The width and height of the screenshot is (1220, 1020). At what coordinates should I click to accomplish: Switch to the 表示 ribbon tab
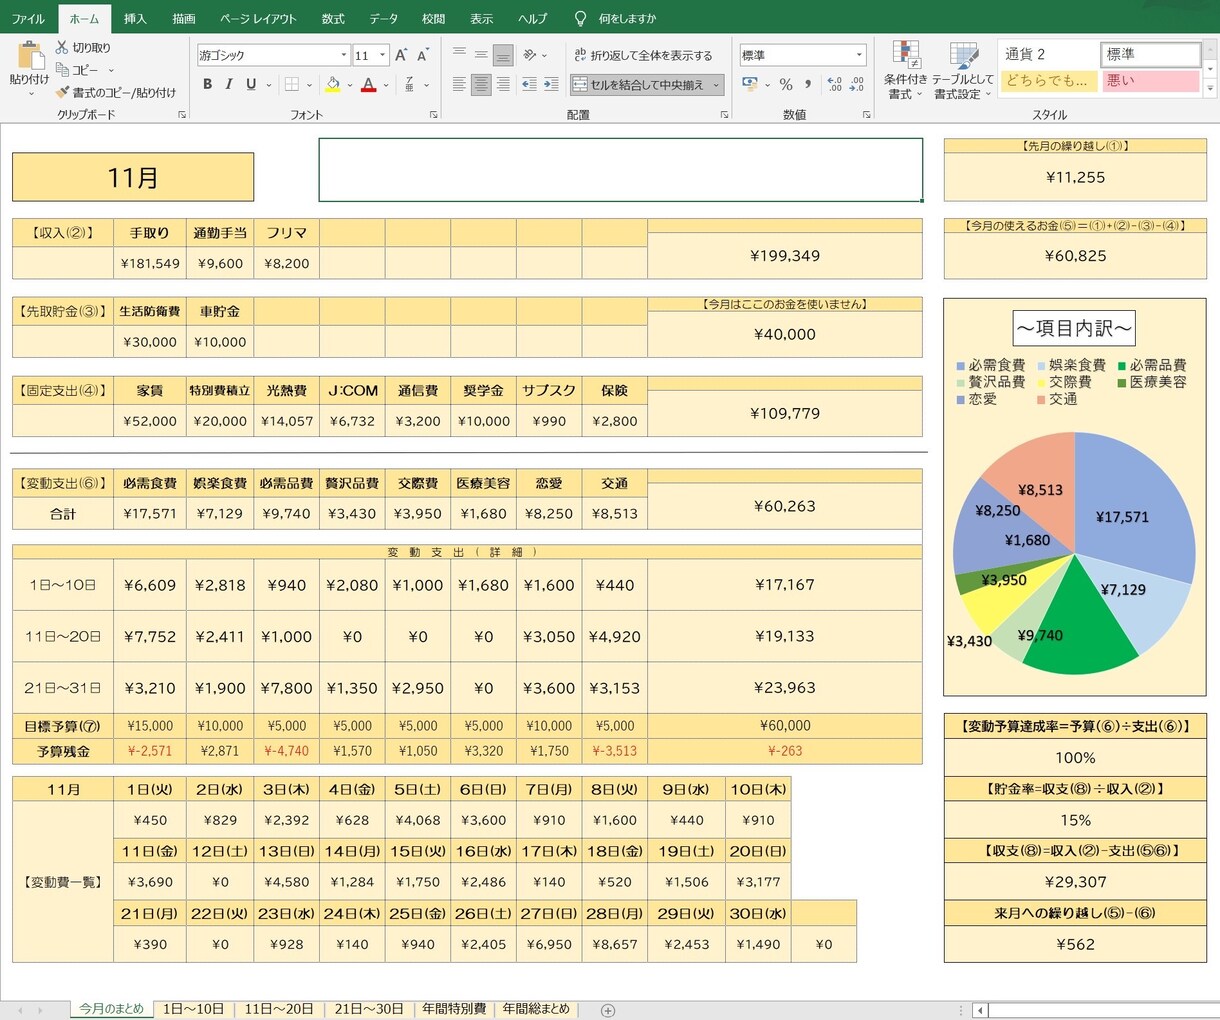(x=481, y=19)
